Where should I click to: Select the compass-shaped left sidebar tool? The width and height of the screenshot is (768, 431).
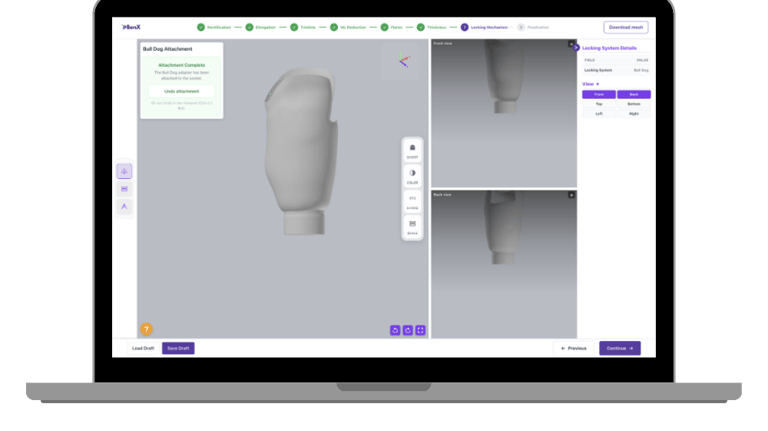click(124, 207)
